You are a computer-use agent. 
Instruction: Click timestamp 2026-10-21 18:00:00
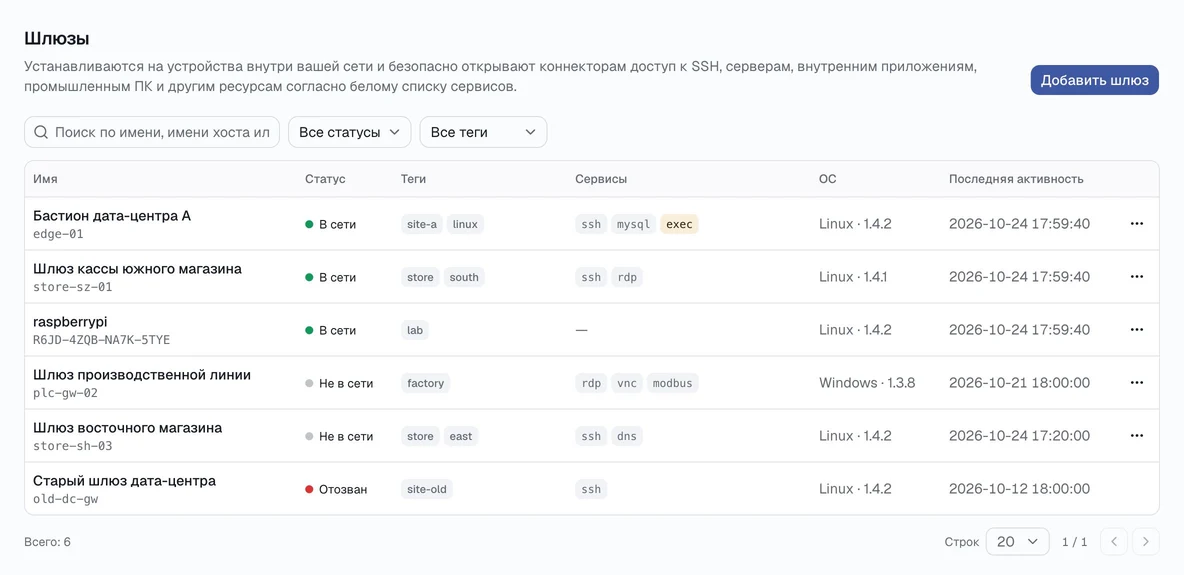click(1019, 382)
